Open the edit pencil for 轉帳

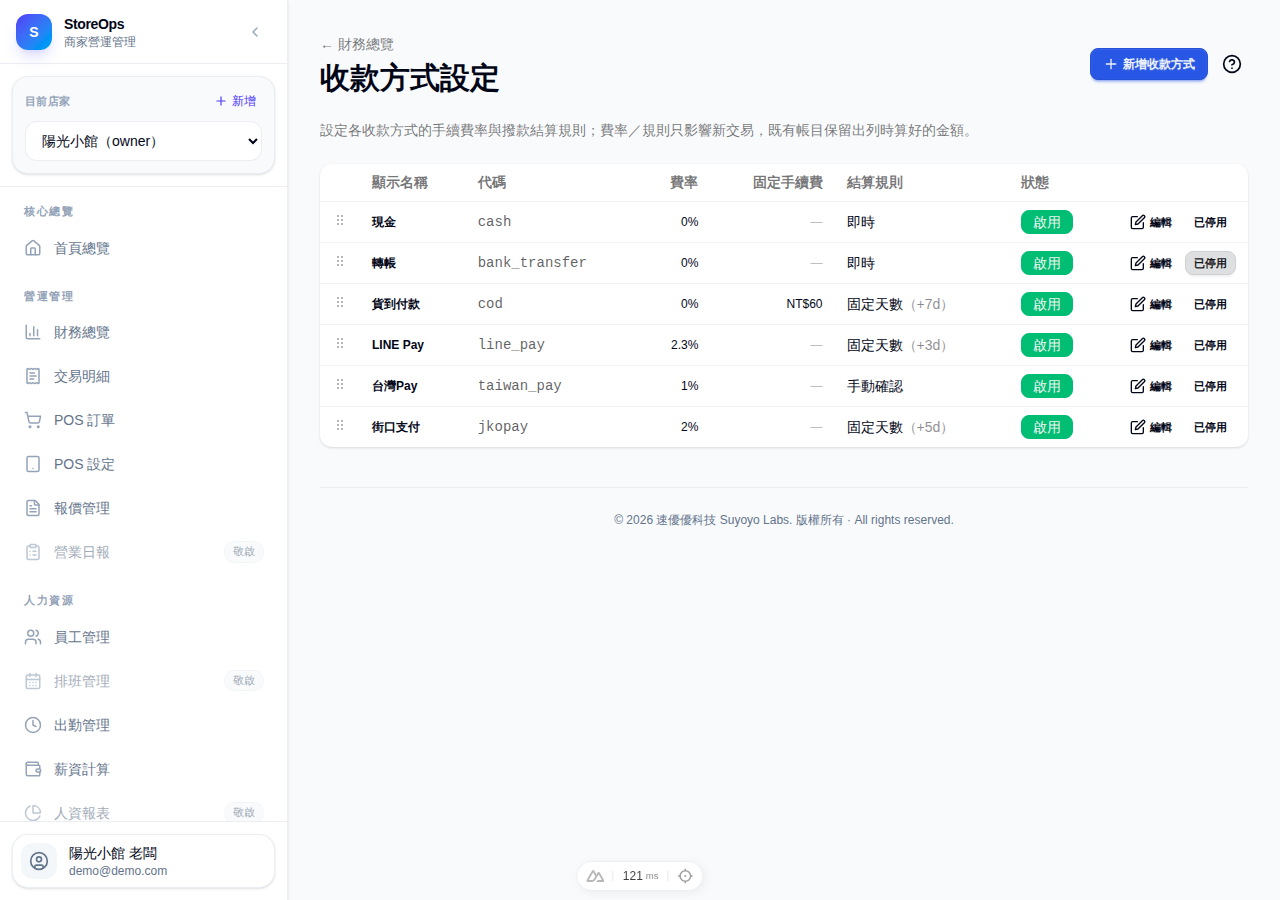(x=1150, y=263)
